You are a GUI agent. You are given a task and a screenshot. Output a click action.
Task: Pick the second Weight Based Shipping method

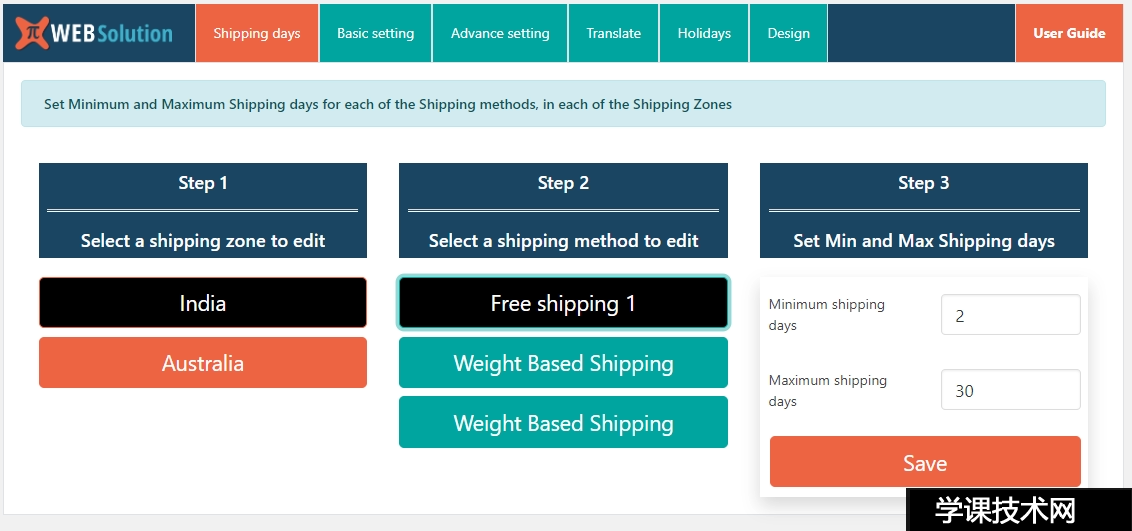563,423
